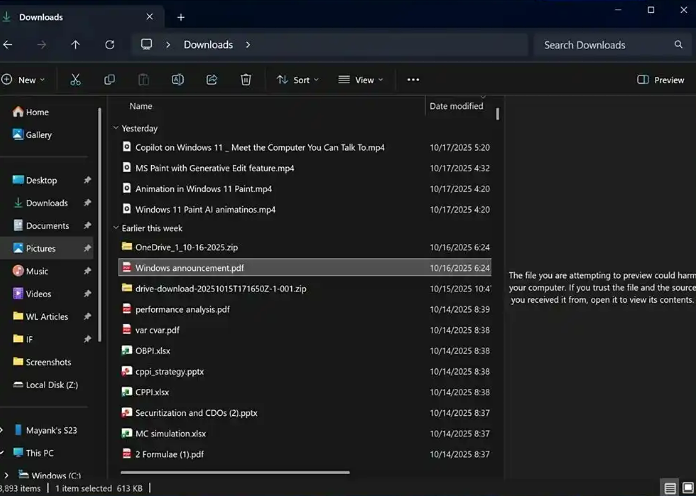
Task: Open the View dropdown menu
Action: coord(360,80)
